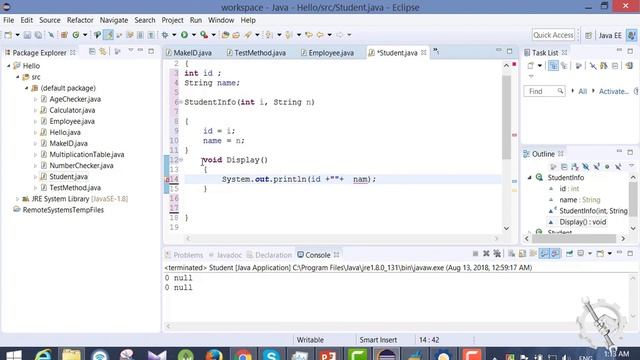The height and width of the screenshot is (360, 640).
Task: Select MultiplicationTable.java in Package Explorer
Action: click(x=87, y=155)
